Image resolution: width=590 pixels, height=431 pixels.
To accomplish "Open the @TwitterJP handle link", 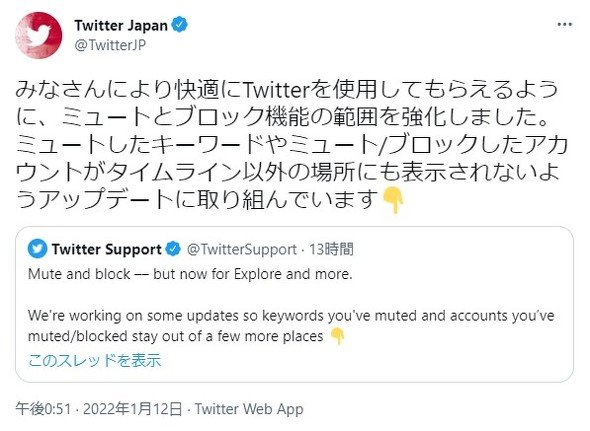I will tap(110, 45).
